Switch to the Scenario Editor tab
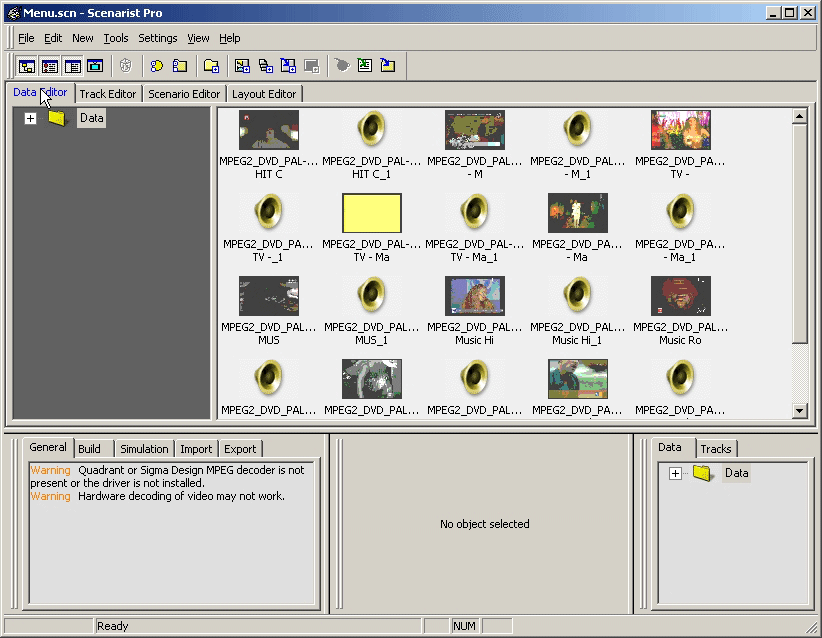 184,94
